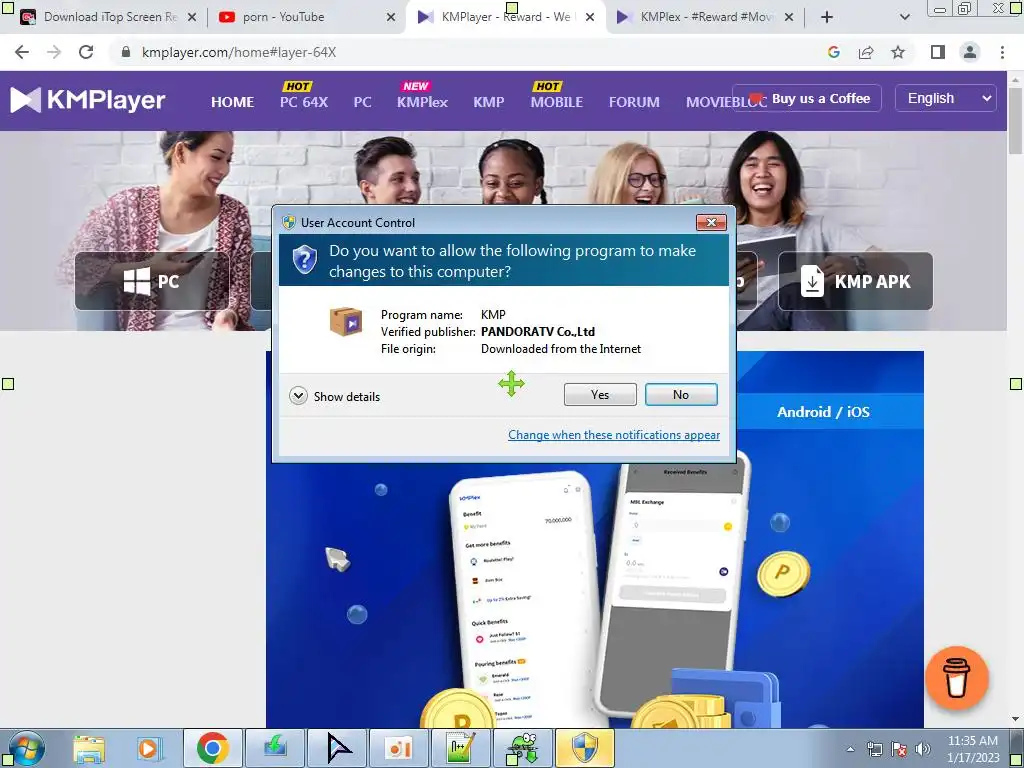Open the KMPlex menu item
Image resolution: width=1024 pixels, height=768 pixels.
423,103
